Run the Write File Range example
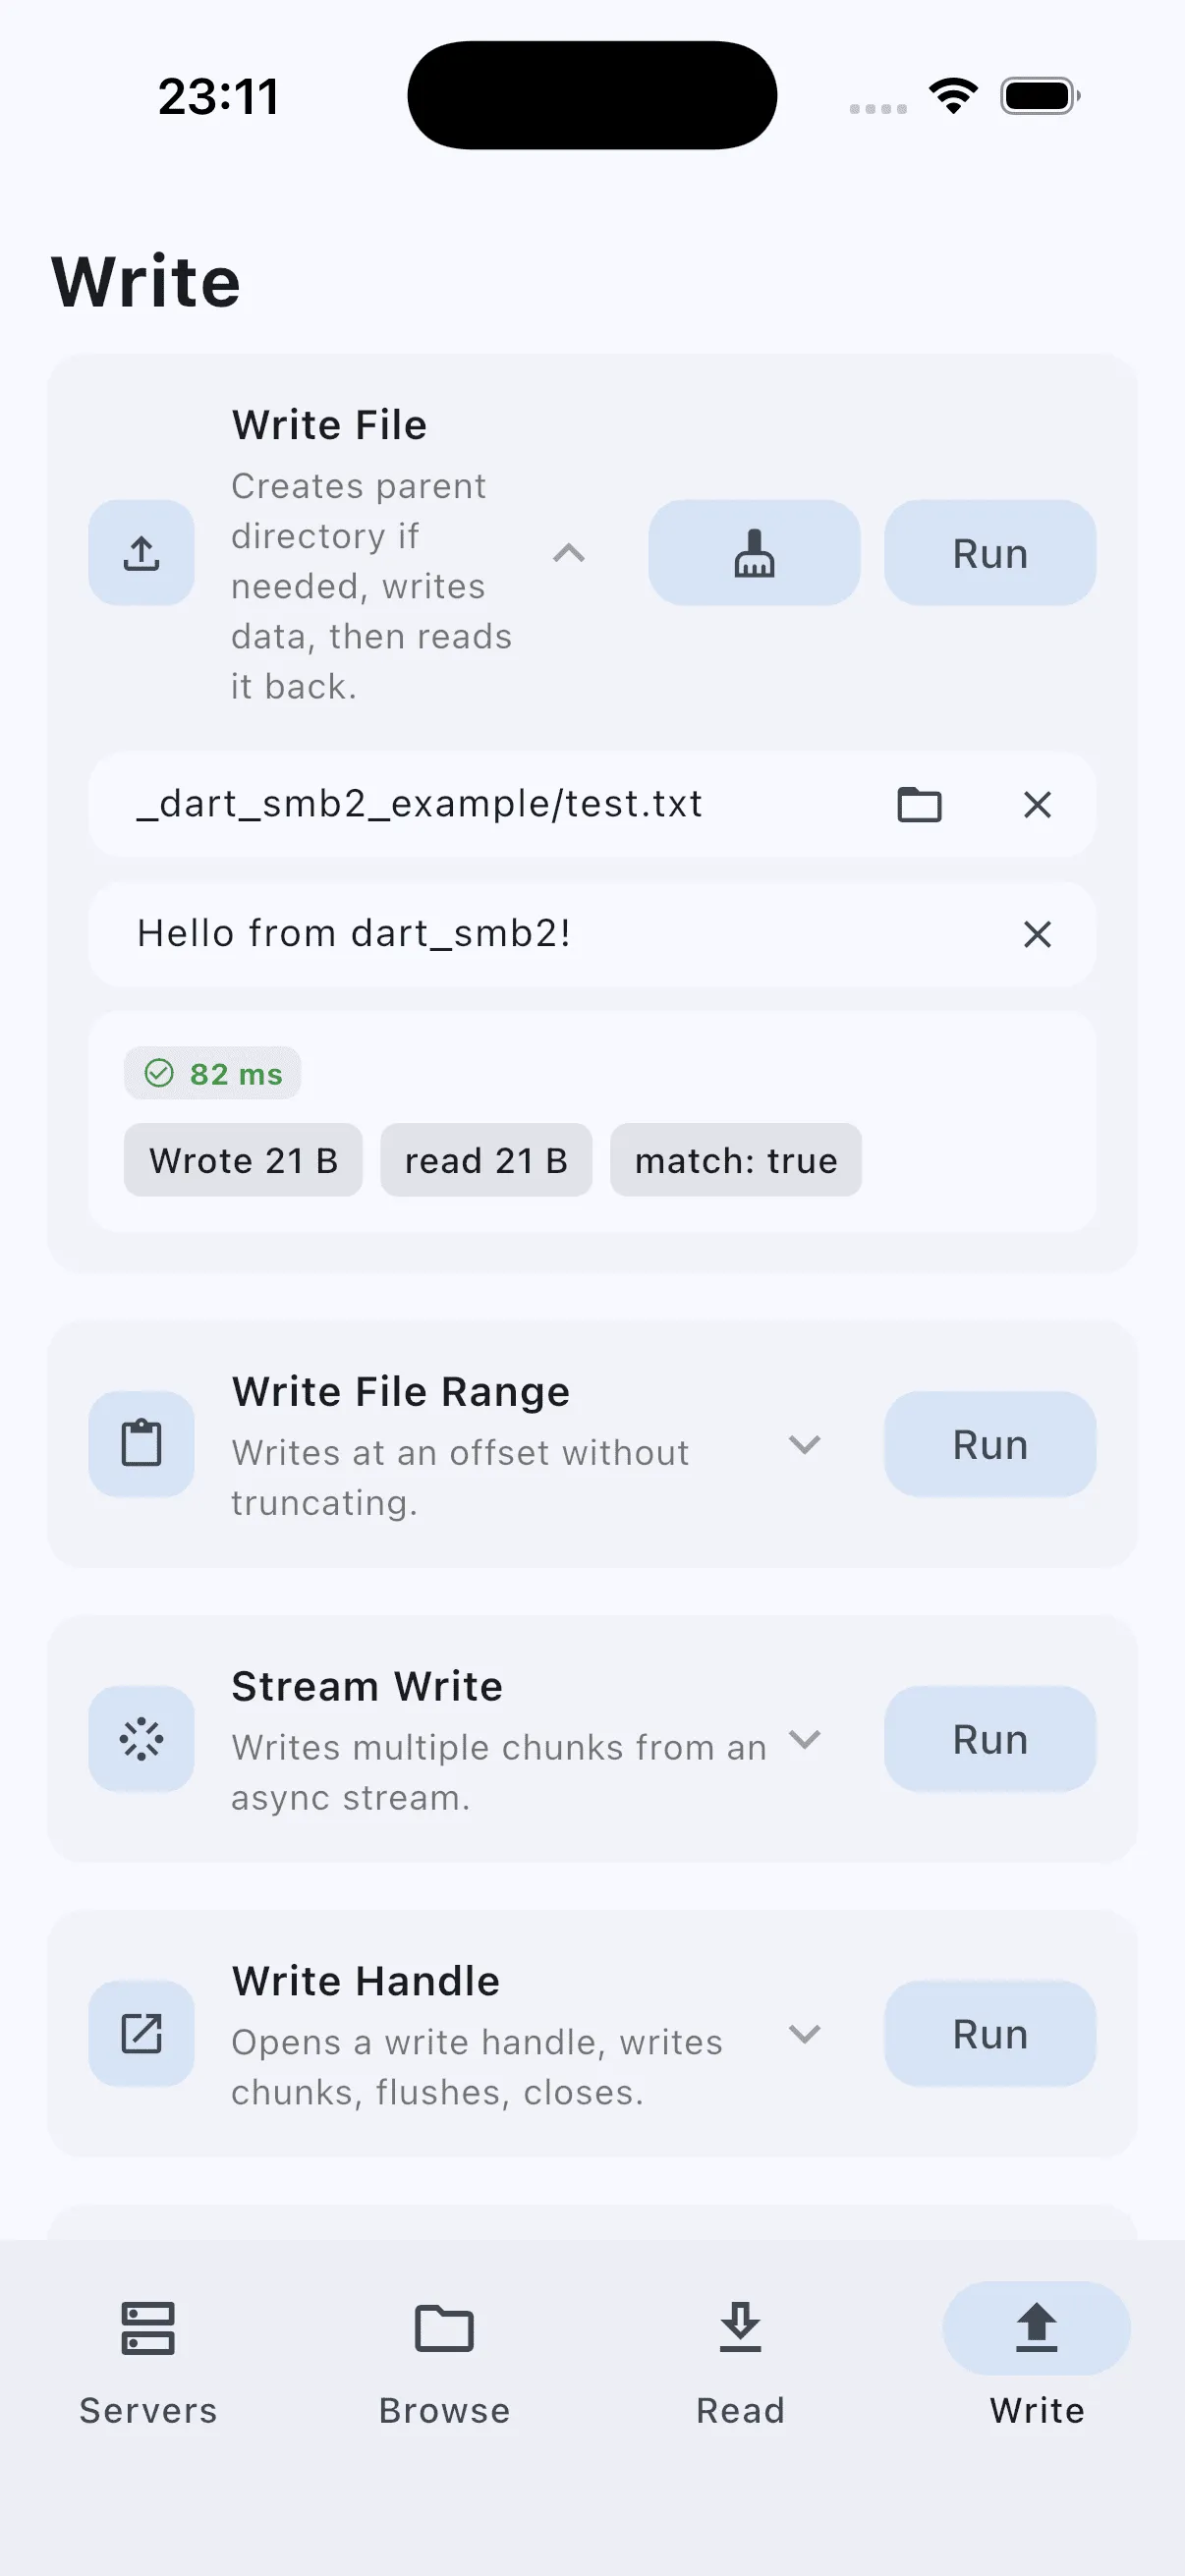The width and height of the screenshot is (1185, 2576). (x=990, y=1444)
